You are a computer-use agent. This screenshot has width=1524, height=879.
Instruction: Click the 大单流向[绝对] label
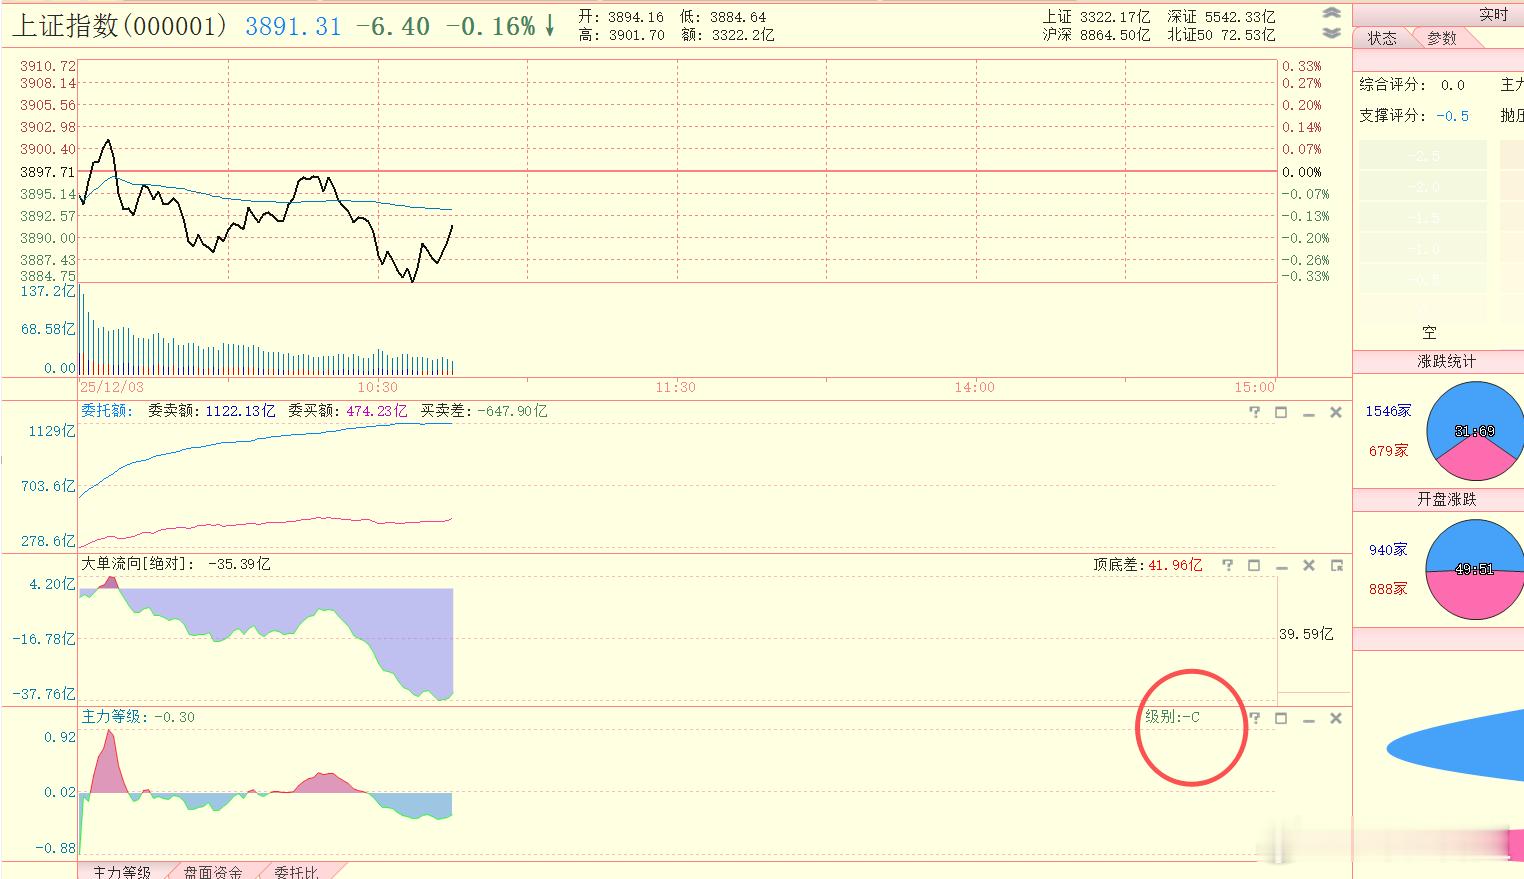[138, 564]
